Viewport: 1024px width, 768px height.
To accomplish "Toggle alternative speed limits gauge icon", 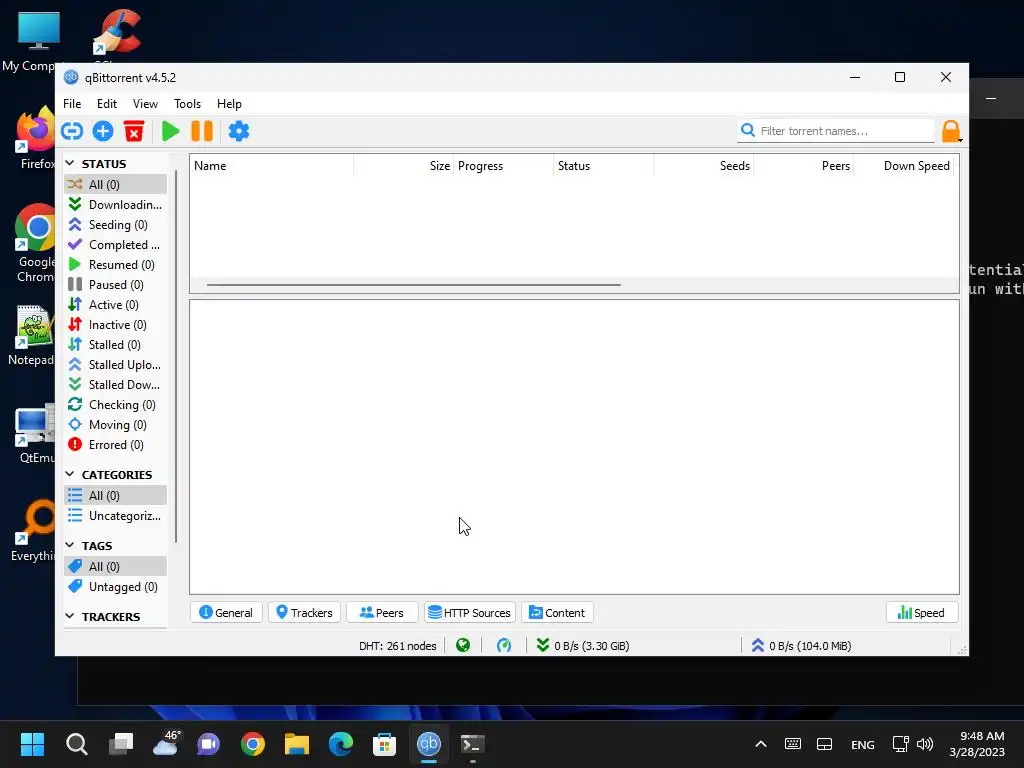I will pos(504,646).
